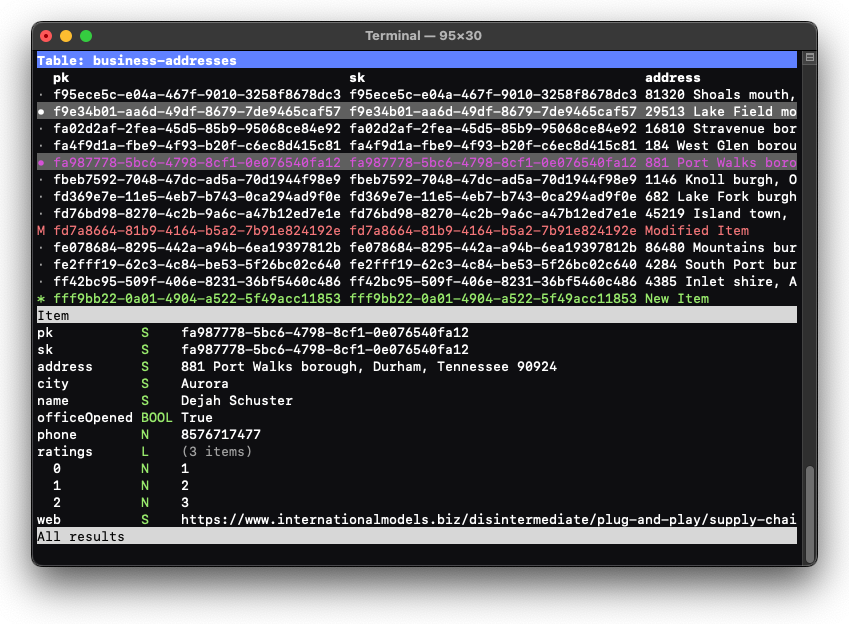Image resolution: width=849 pixels, height=624 pixels.
Task: Click the white bullet marker on the f9e34b01 row
Action: coord(41,112)
